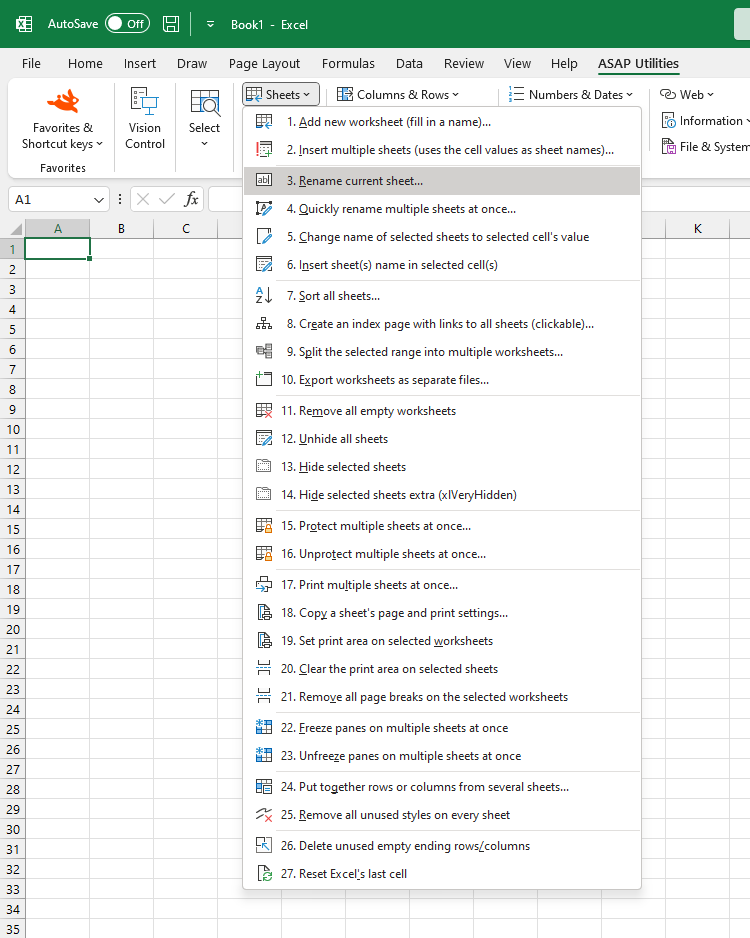Choose 'Set print area on selected worksheets'

(442, 641)
